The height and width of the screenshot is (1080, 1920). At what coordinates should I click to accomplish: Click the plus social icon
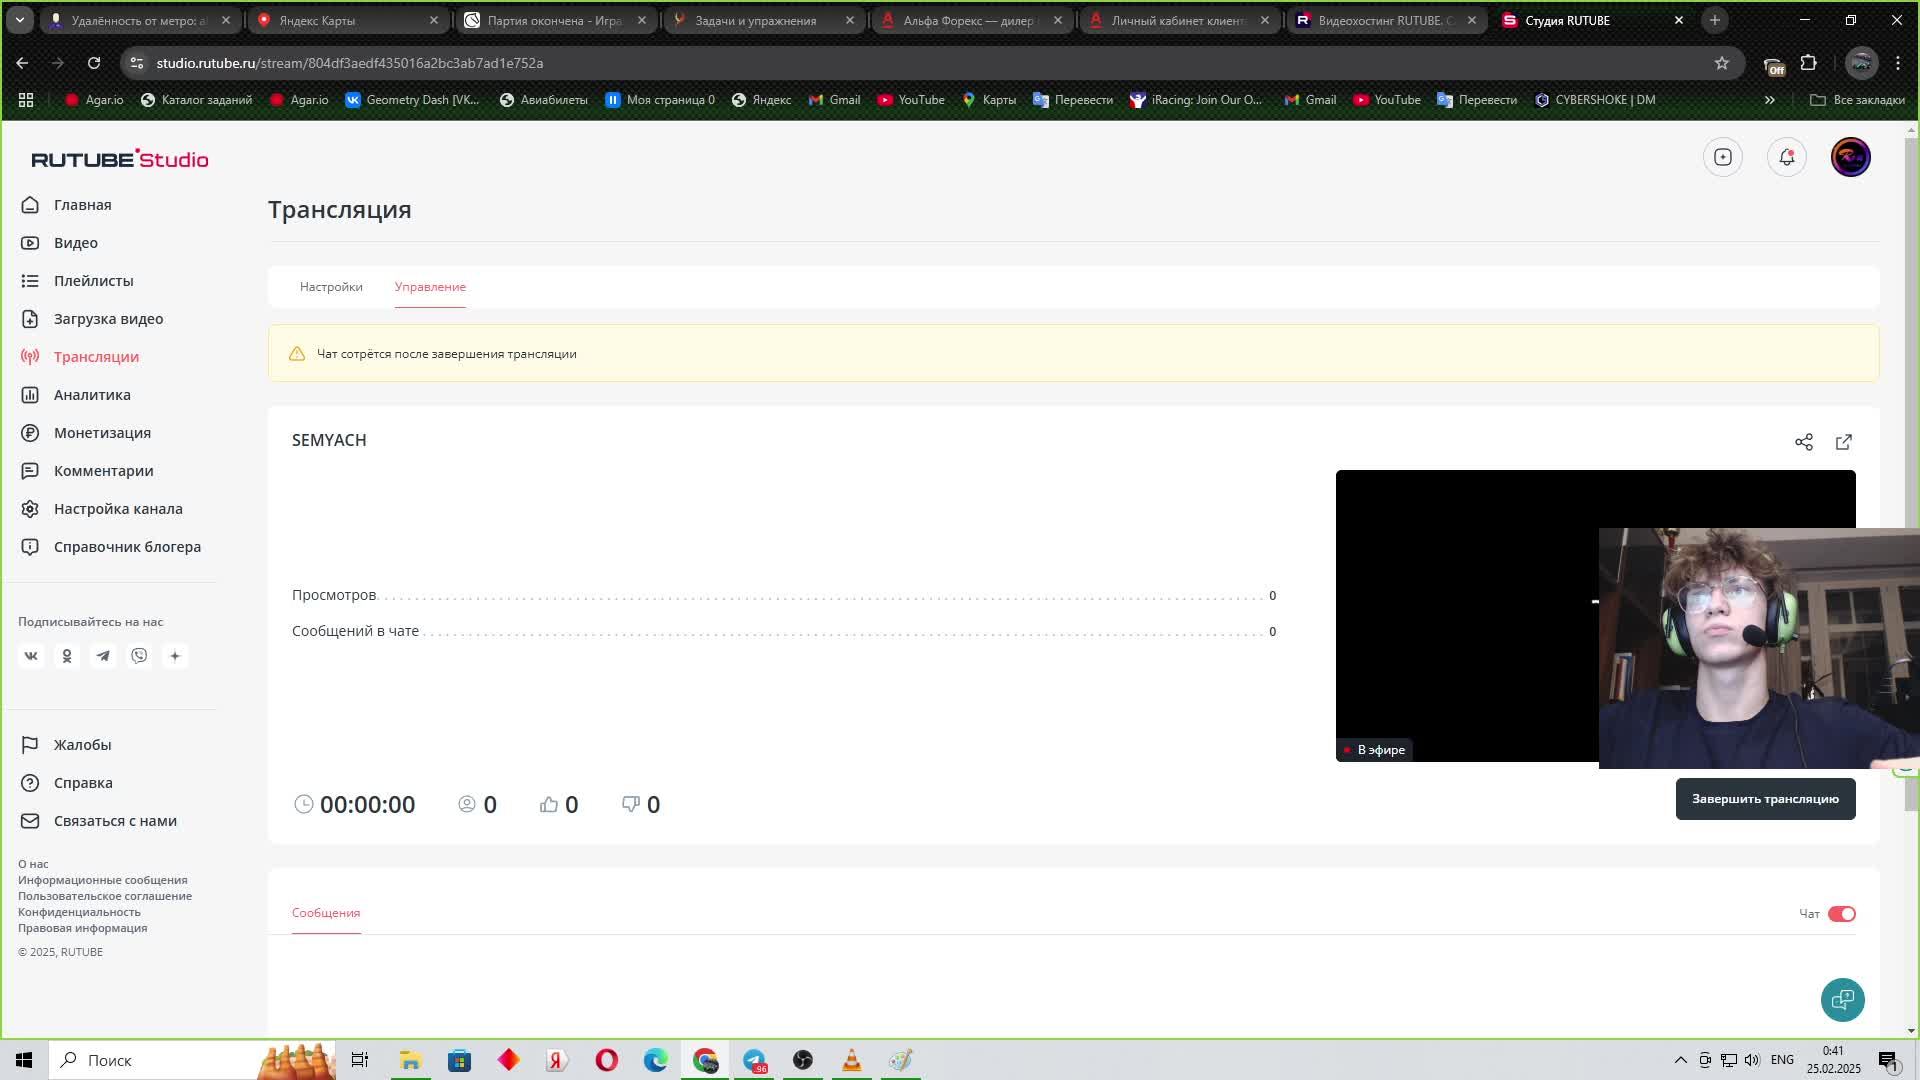point(175,656)
